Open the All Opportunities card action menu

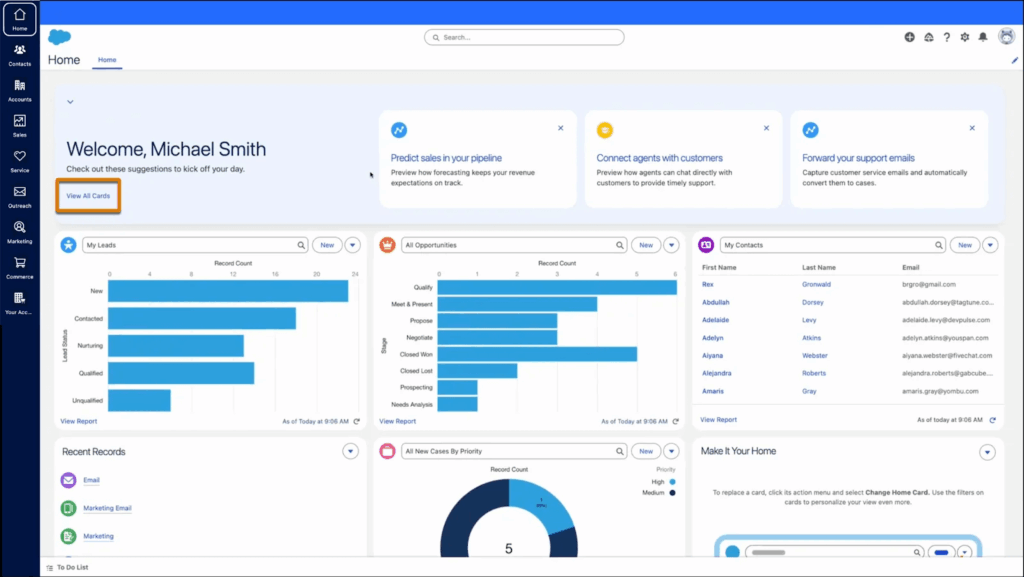[671, 245]
